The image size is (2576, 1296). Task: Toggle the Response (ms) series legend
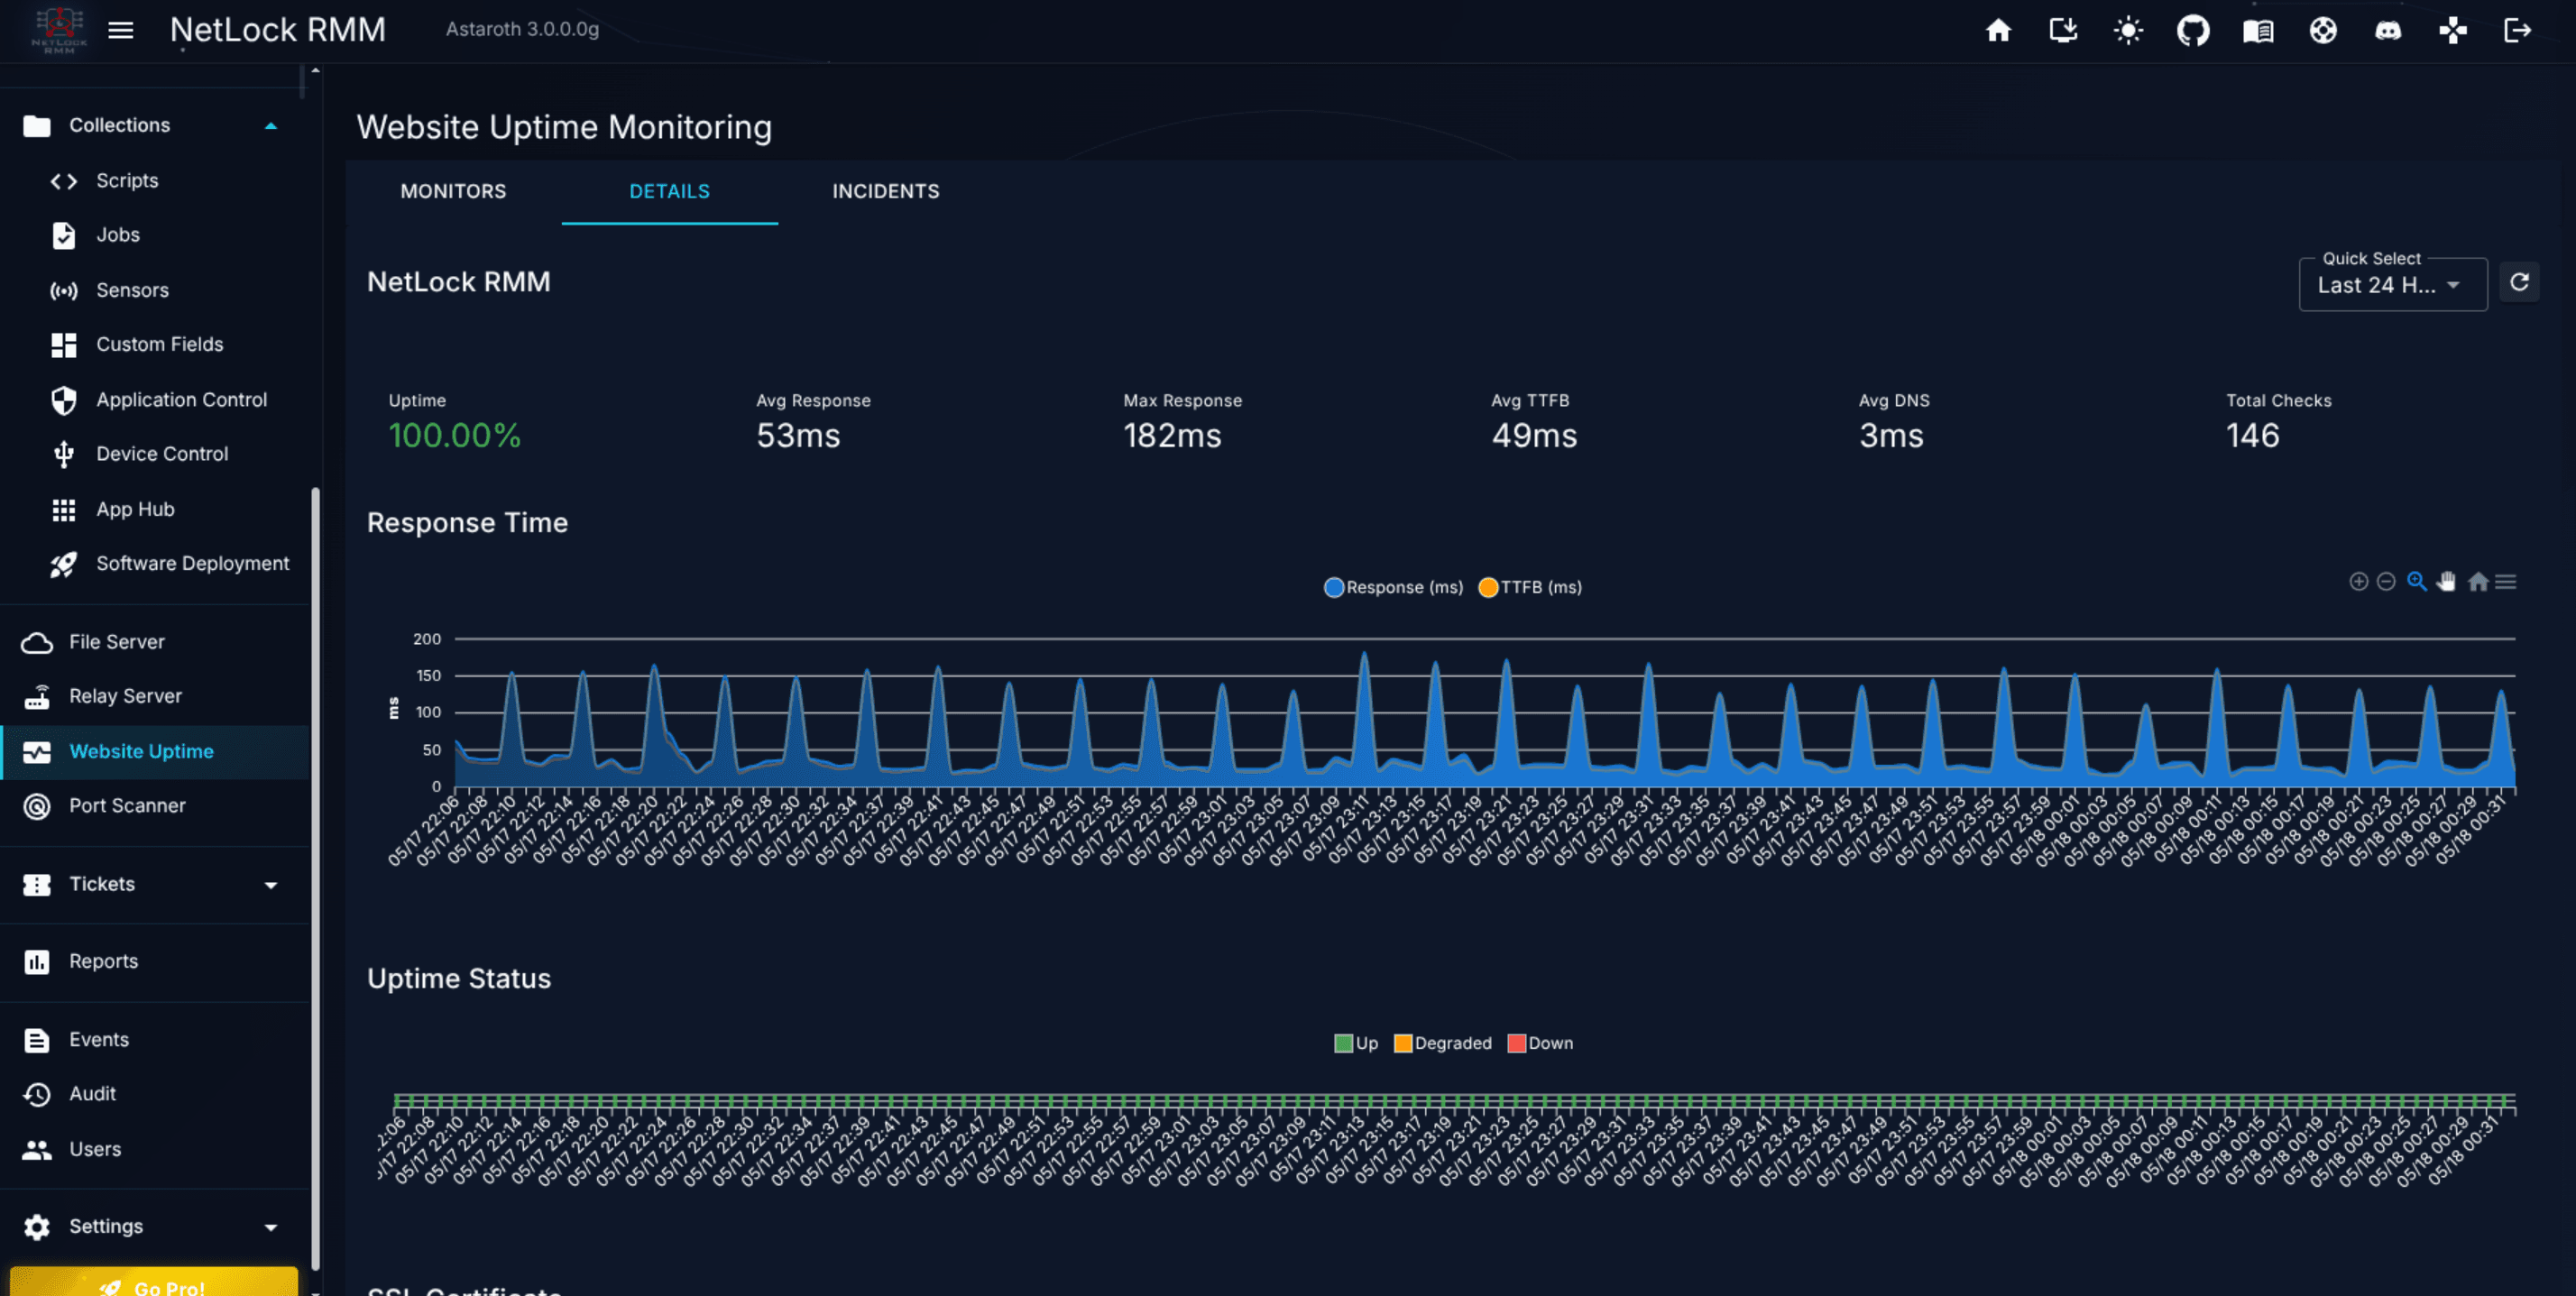[x=1393, y=587]
